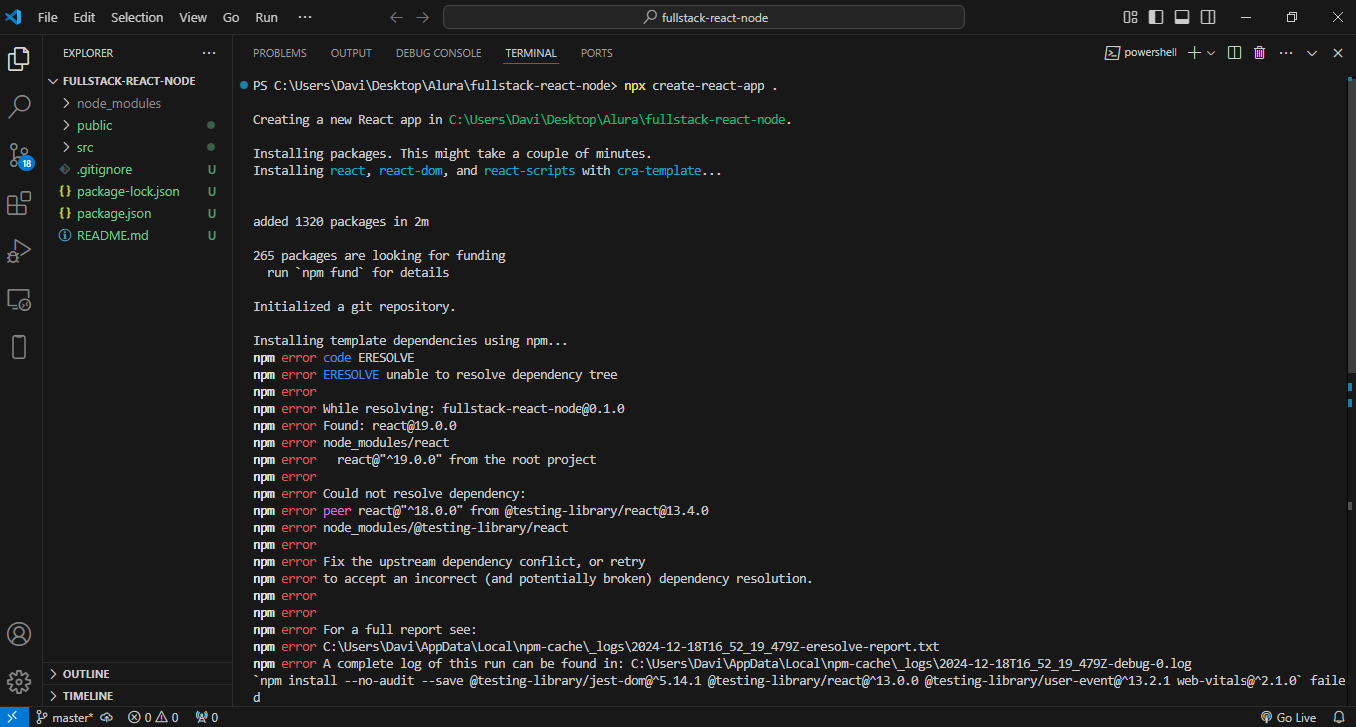
Task: Open the Search view in activity bar
Action: (x=19, y=106)
